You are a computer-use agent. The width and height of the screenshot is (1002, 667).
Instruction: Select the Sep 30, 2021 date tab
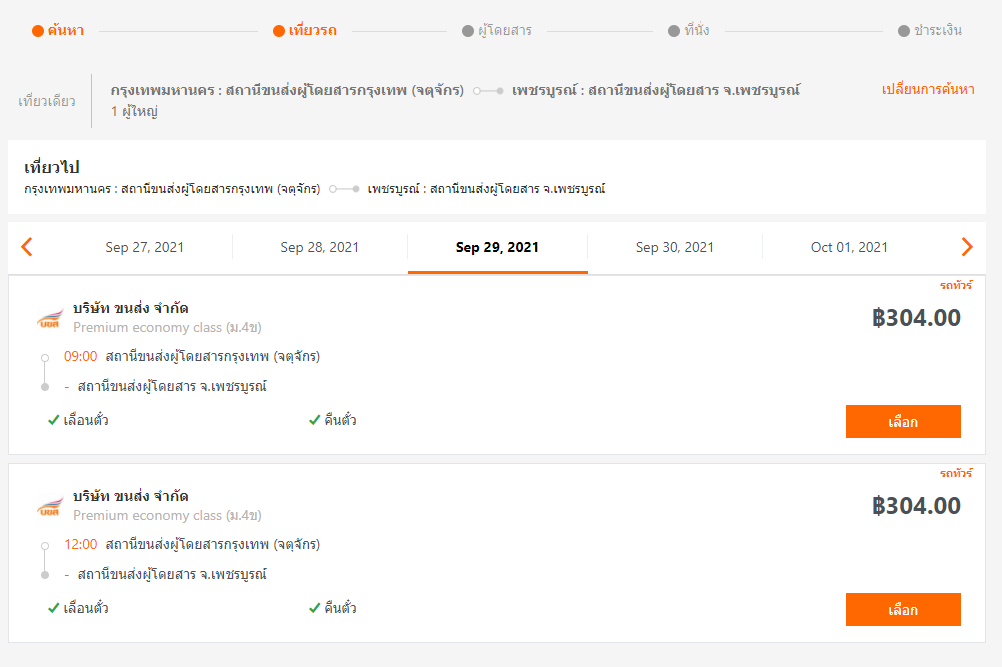pyautogui.click(x=675, y=247)
